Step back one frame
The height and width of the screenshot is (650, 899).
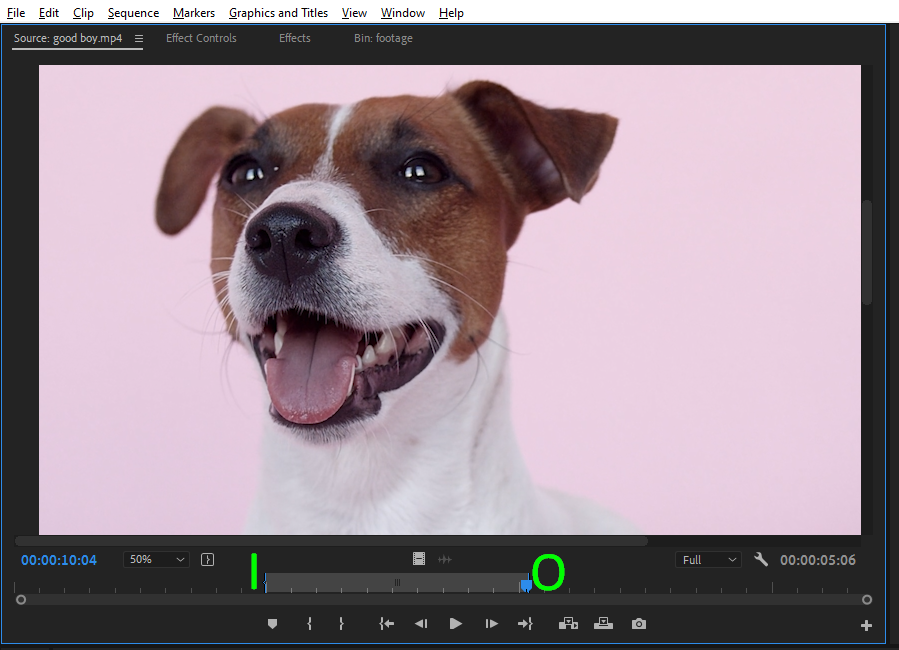coord(421,624)
